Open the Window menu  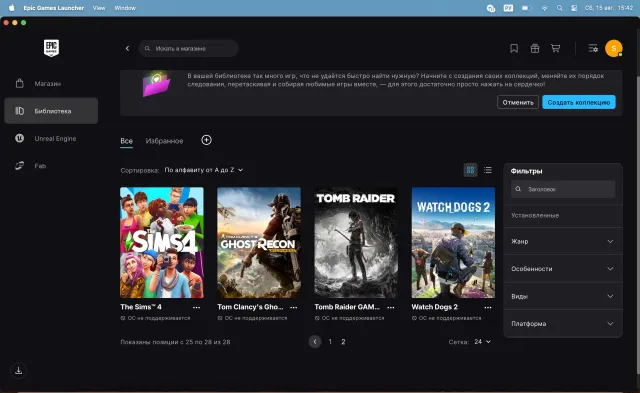(x=125, y=8)
